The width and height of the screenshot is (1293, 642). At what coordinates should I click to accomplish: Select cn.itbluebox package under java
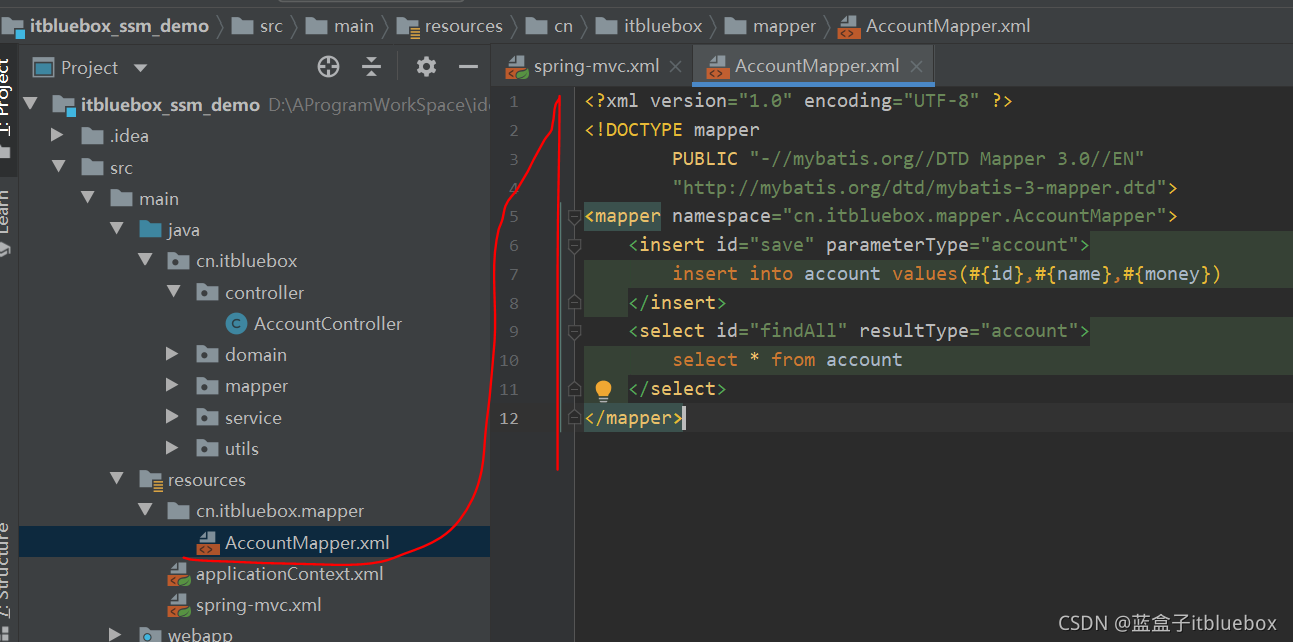point(247,261)
